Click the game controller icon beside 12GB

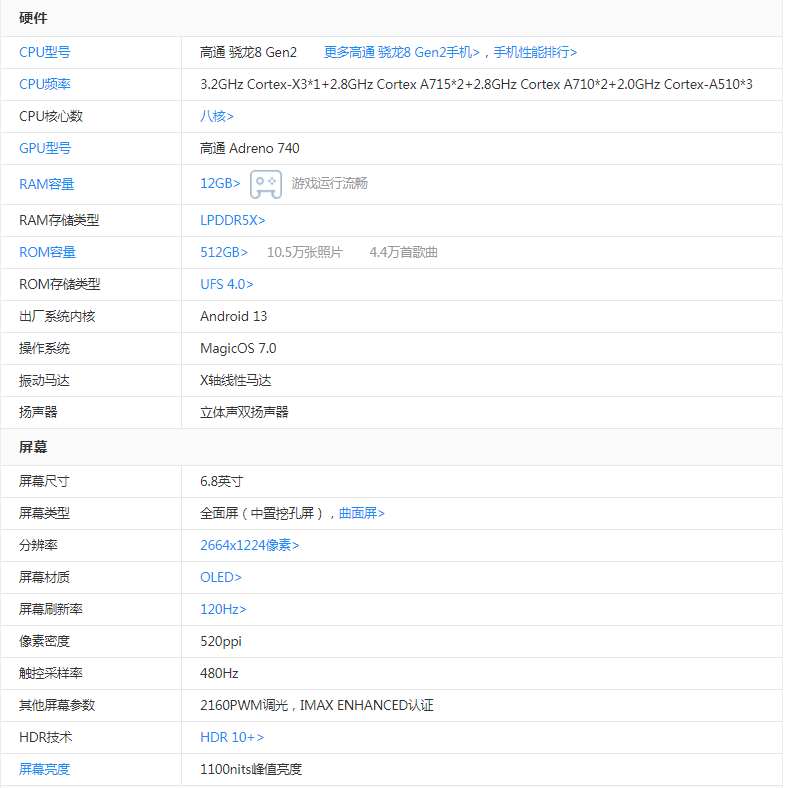pyautogui.click(x=266, y=184)
